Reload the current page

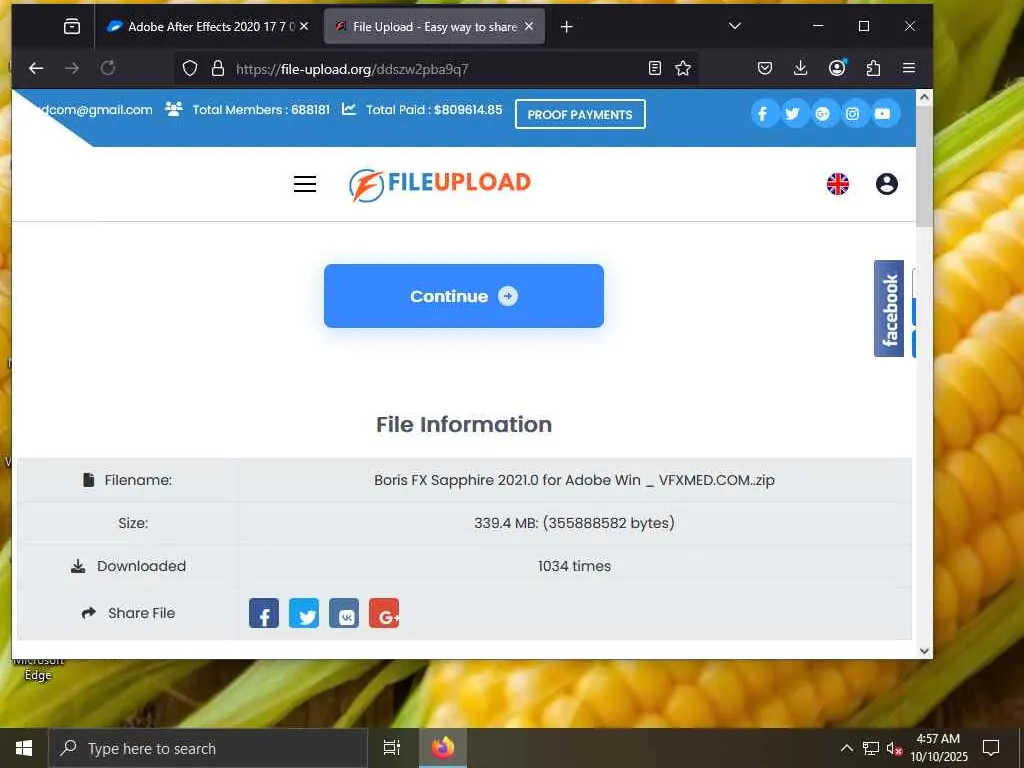(108, 68)
